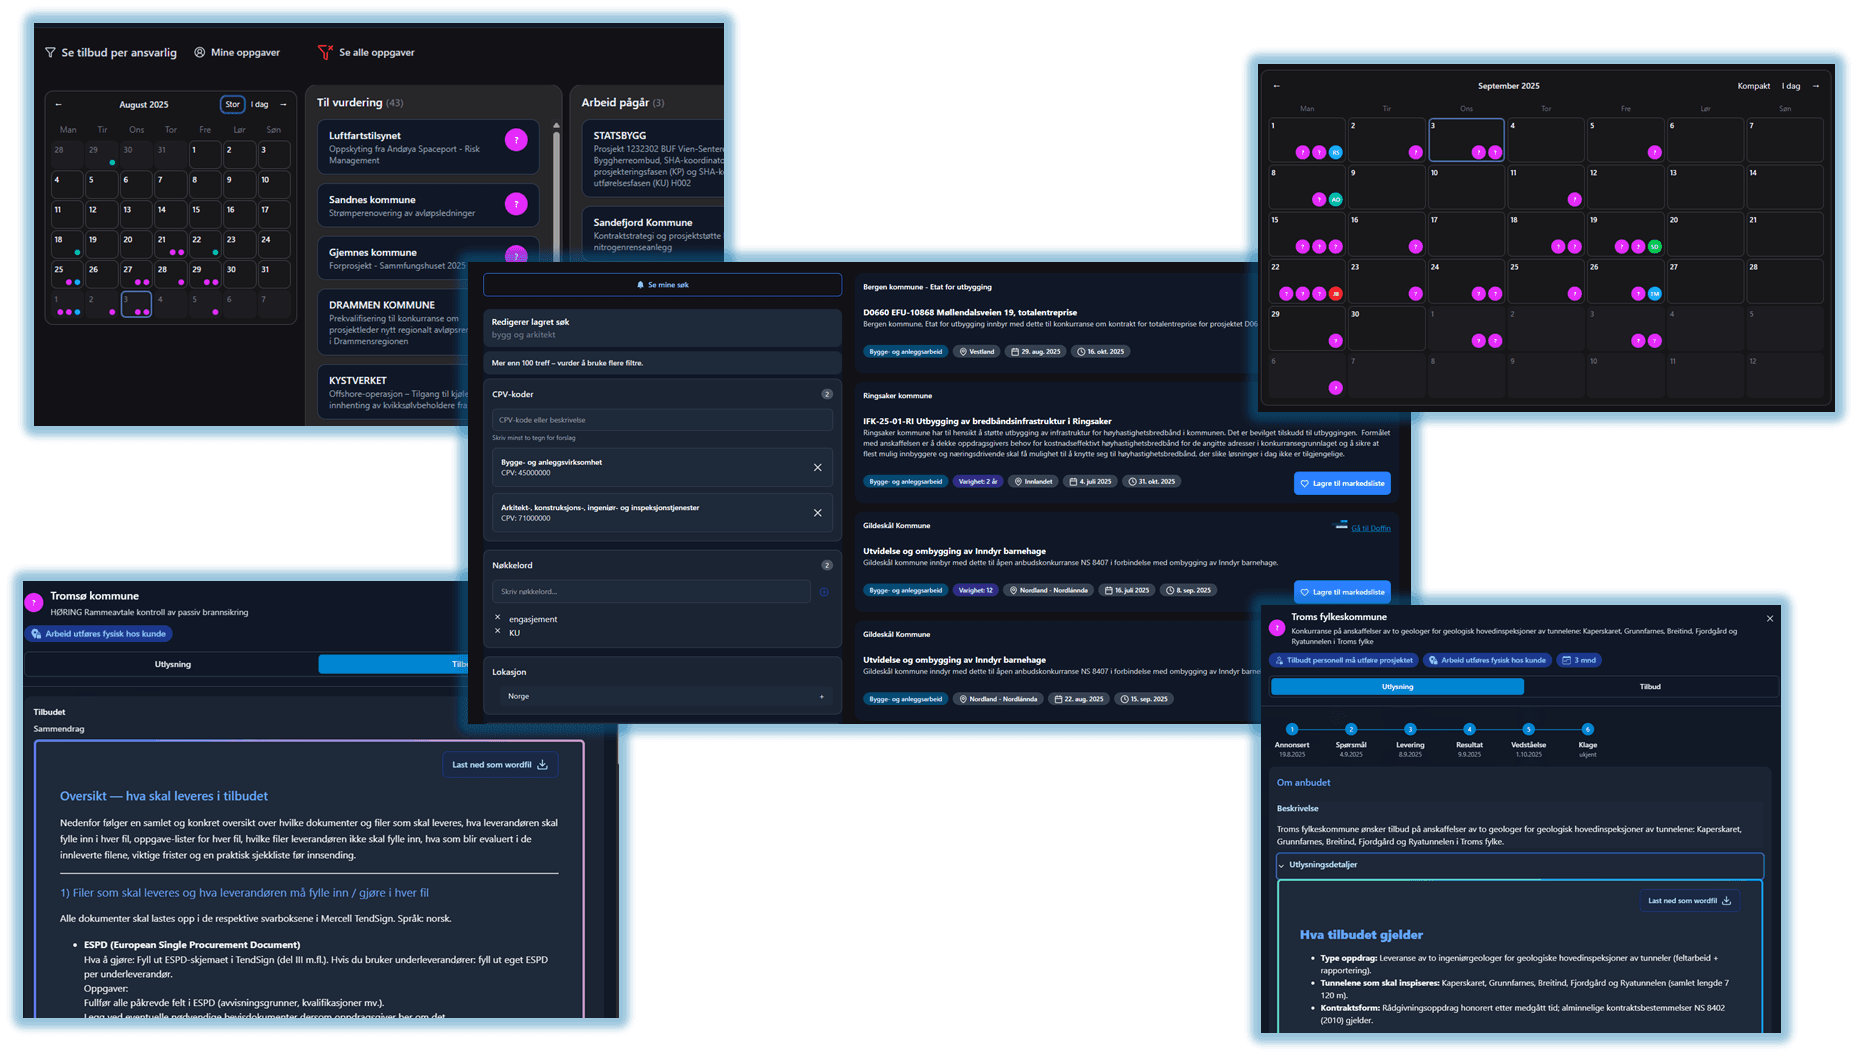Collapse the 'Utlysningsdetaljer' section

coord(1520,865)
